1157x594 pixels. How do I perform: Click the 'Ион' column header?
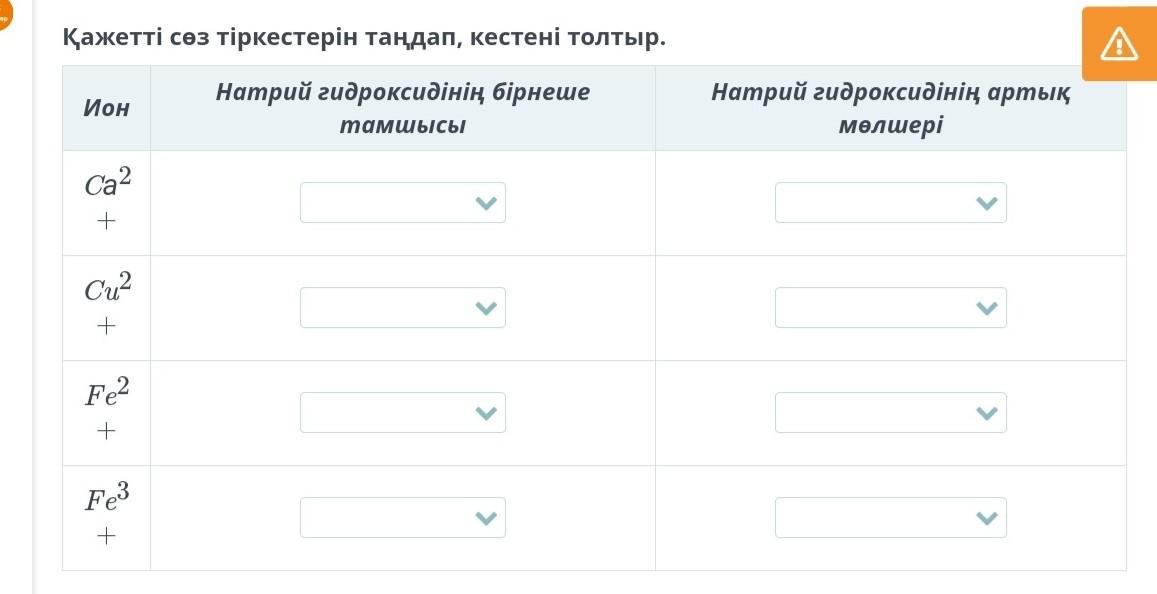(106, 109)
